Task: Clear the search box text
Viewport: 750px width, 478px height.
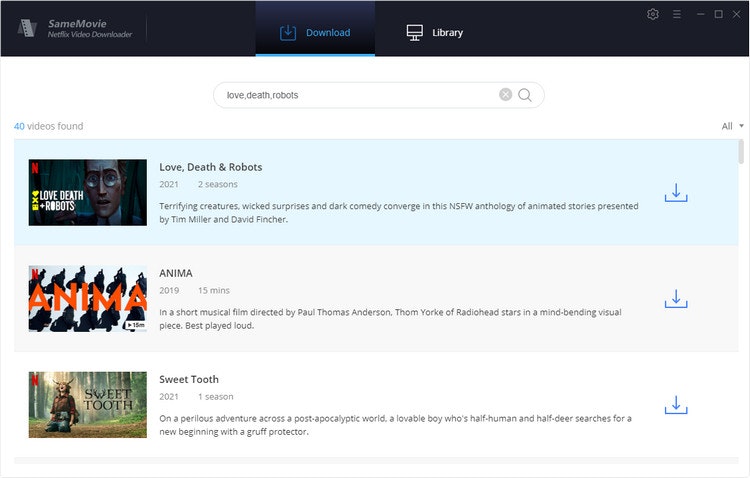Action: click(506, 95)
